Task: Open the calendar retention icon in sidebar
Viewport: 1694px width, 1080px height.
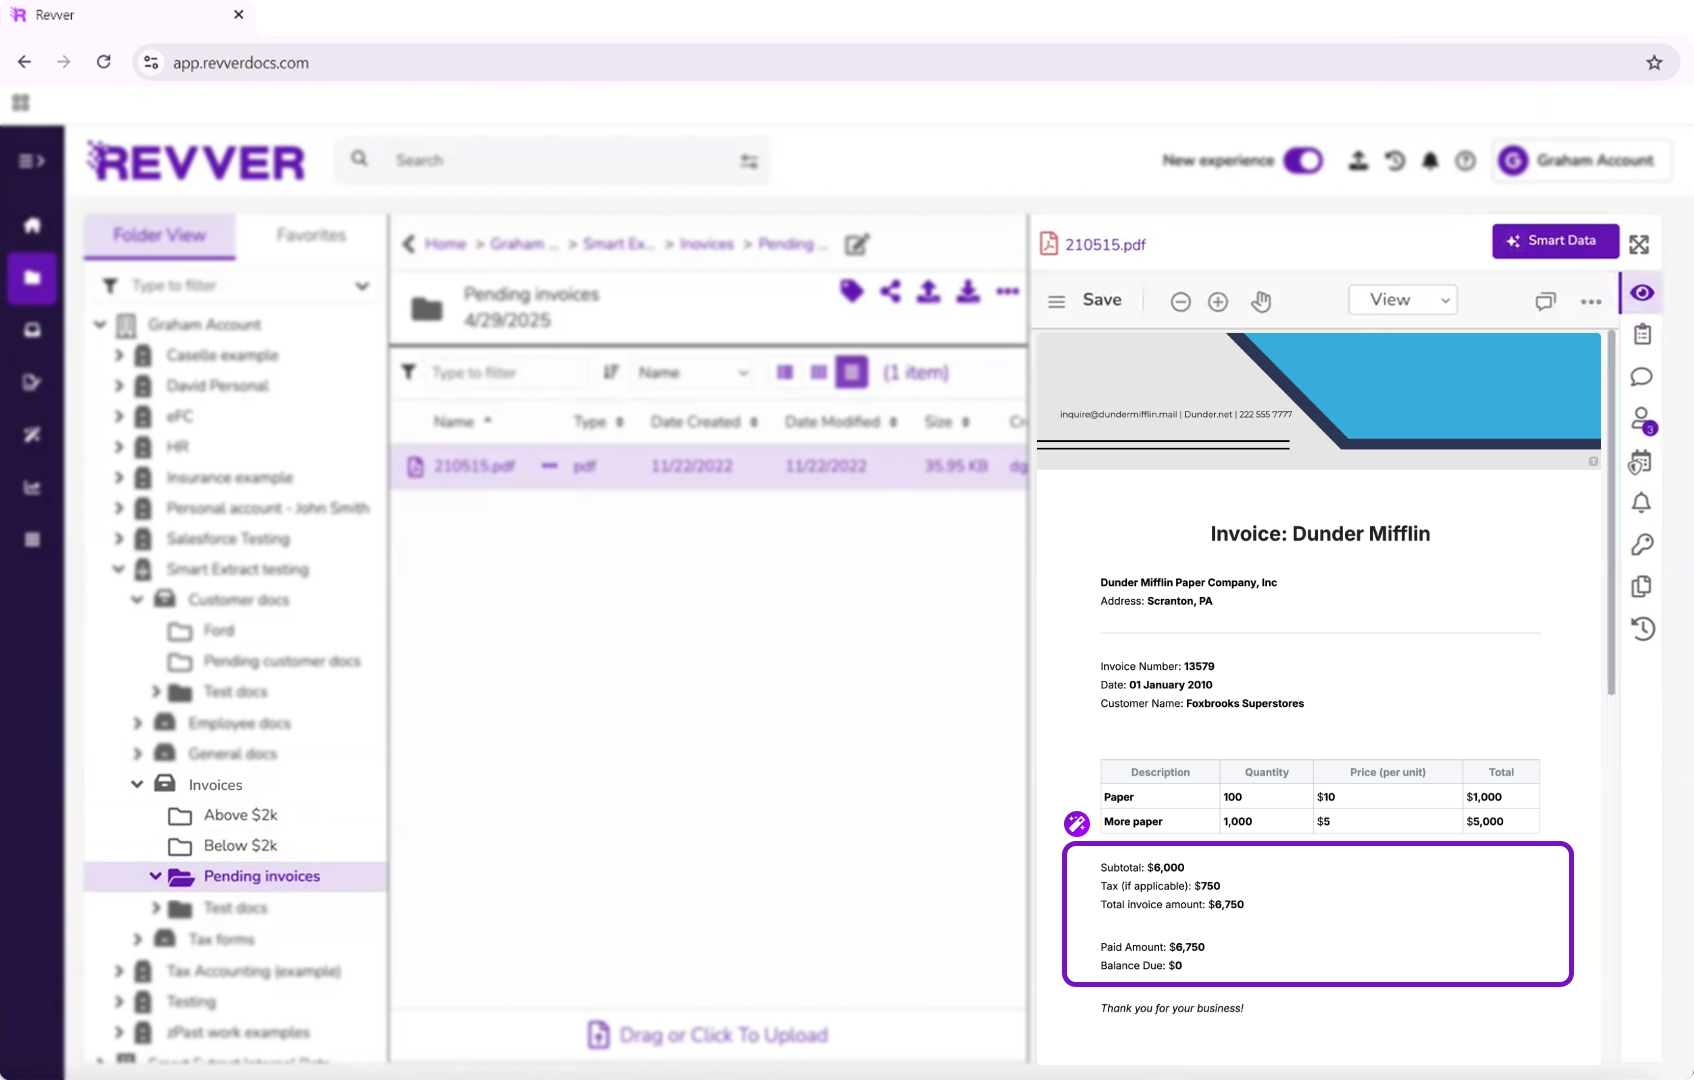Action: tap(1640, 462)
